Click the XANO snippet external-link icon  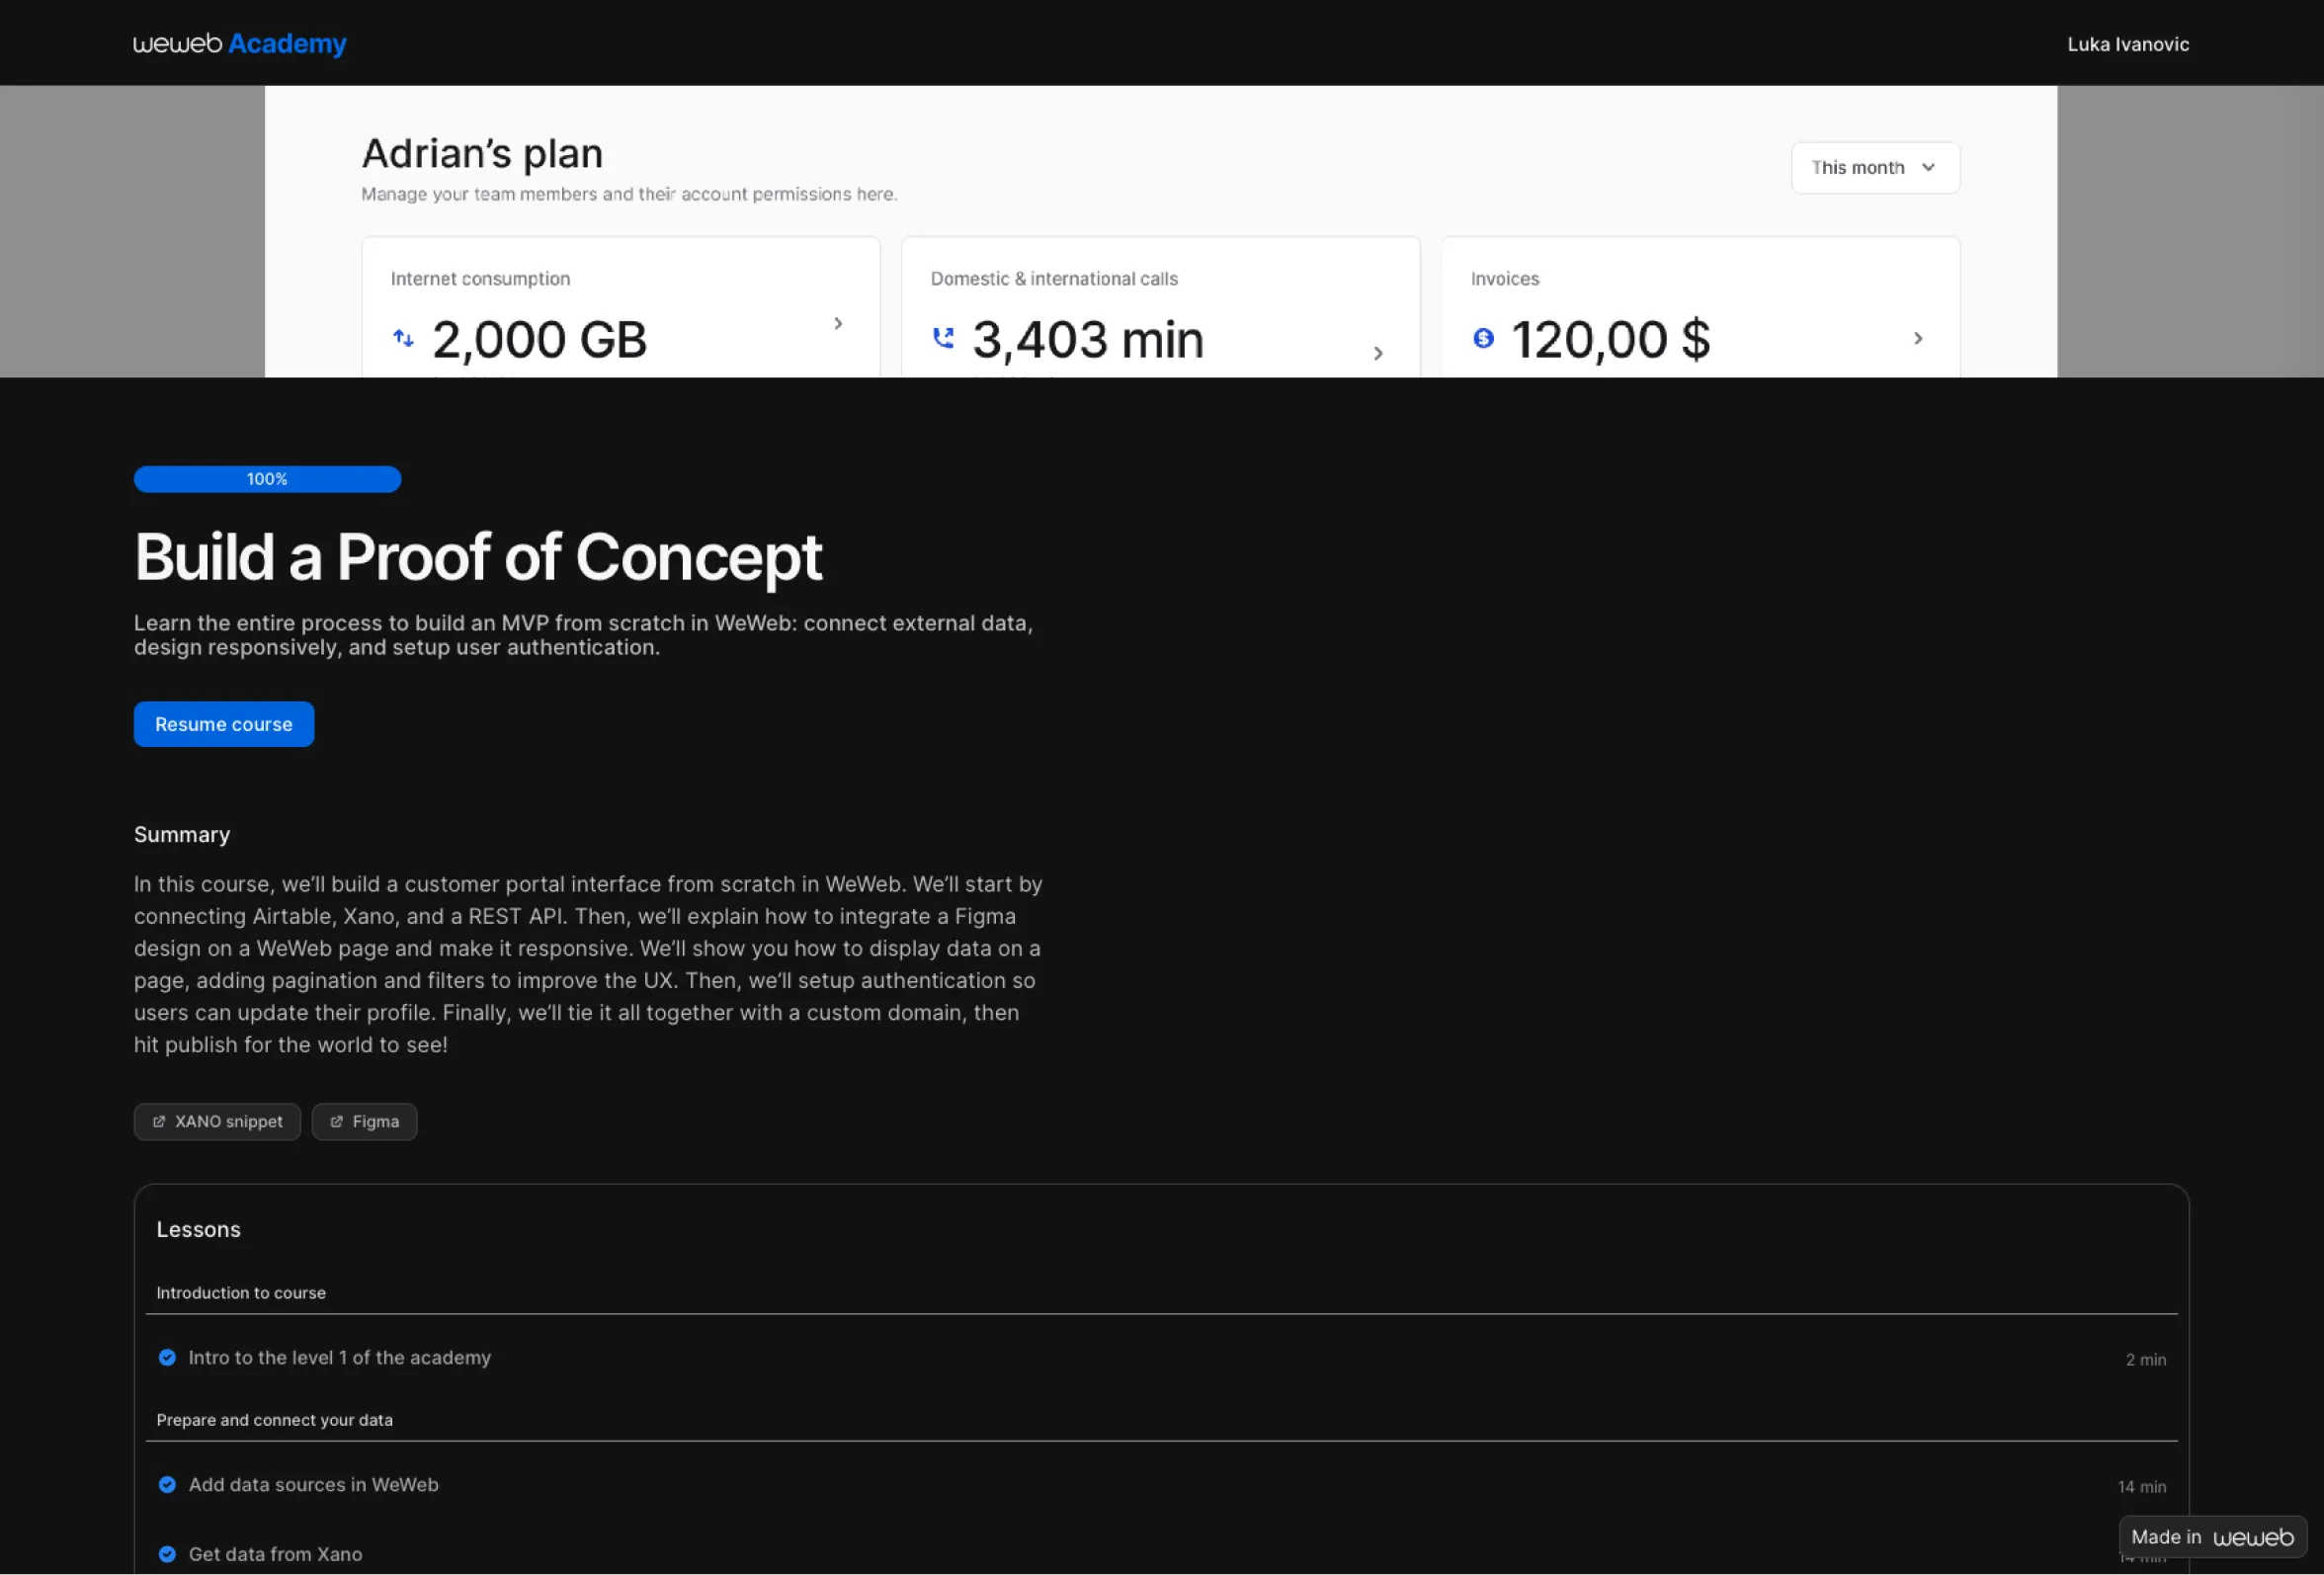point(158,1122)
